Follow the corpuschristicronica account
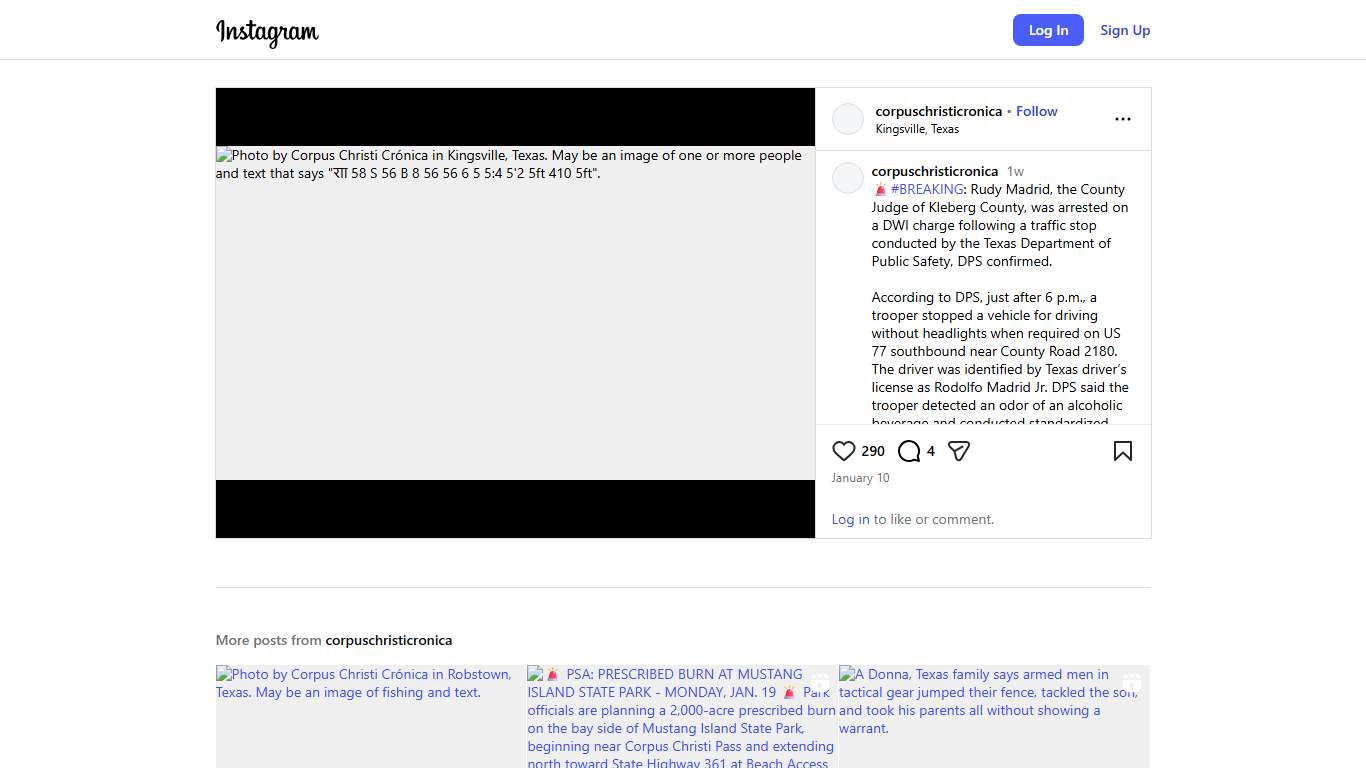Viewport: 1366px width, 768px height. (x=1036, y=111)
